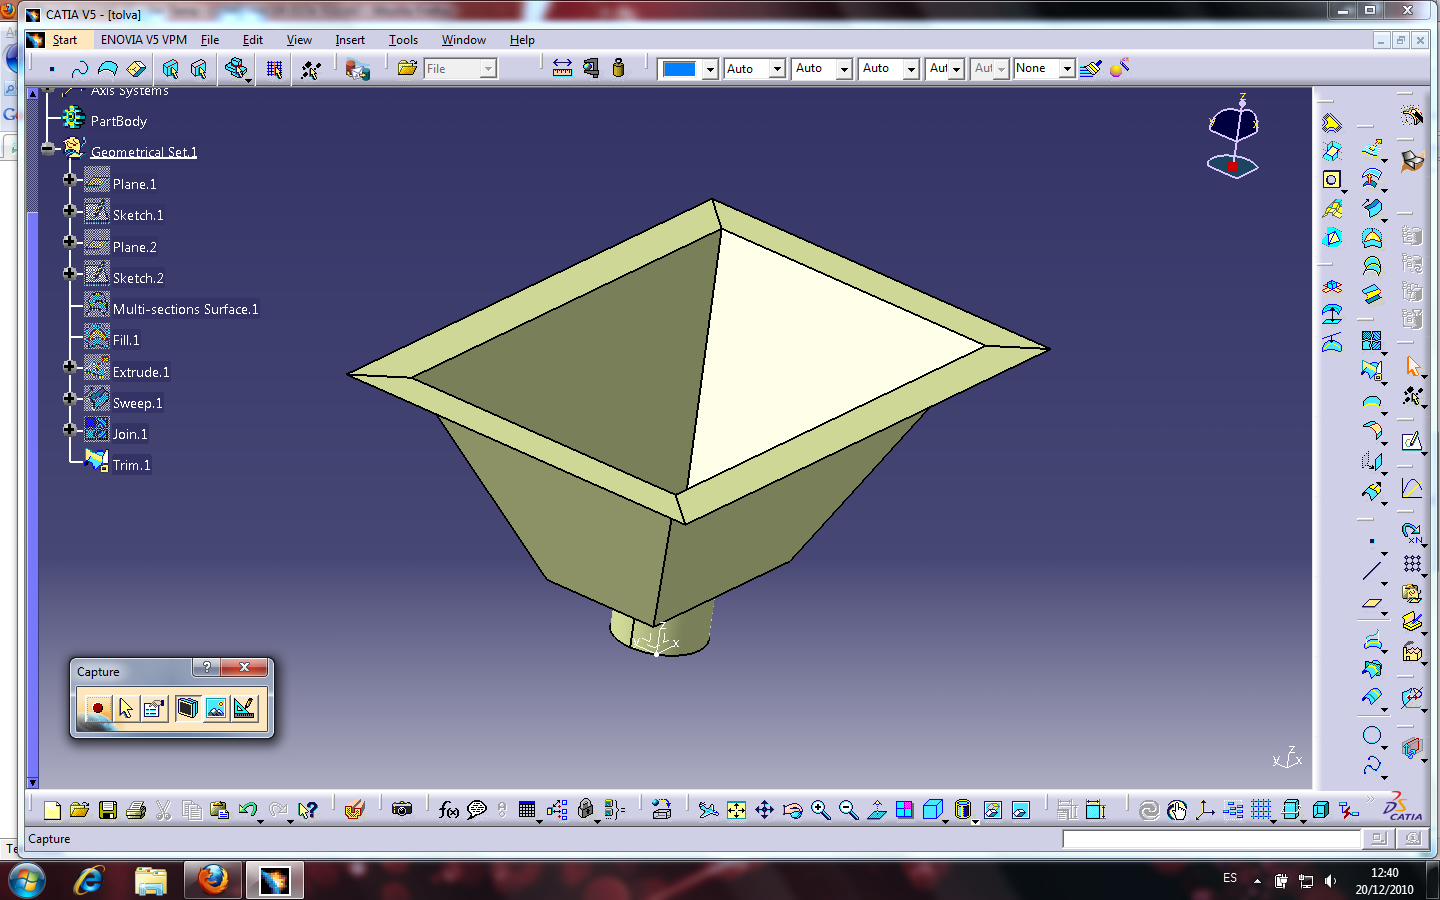Screen dimensions: 1440x900
Task: Click the blue graphic properties color swatch
Action: [x=679, y=69]
